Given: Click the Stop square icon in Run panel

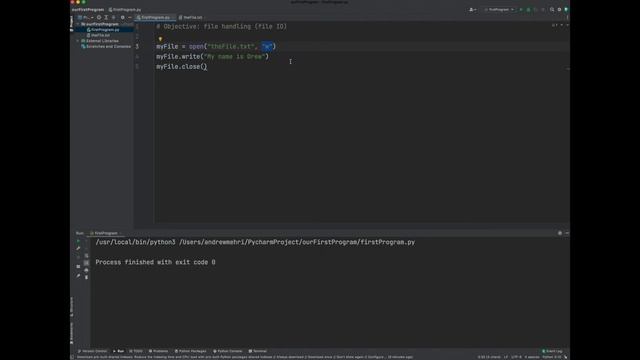Looking at the screenshot, I should pos(78,267).
